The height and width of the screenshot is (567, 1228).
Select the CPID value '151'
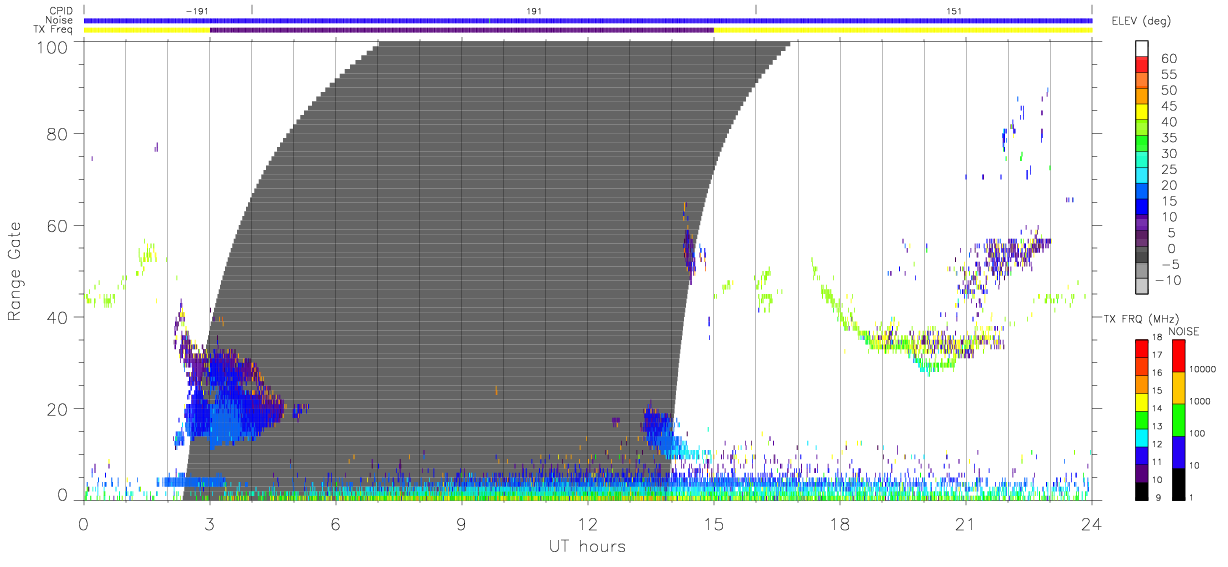pos(954,9)
